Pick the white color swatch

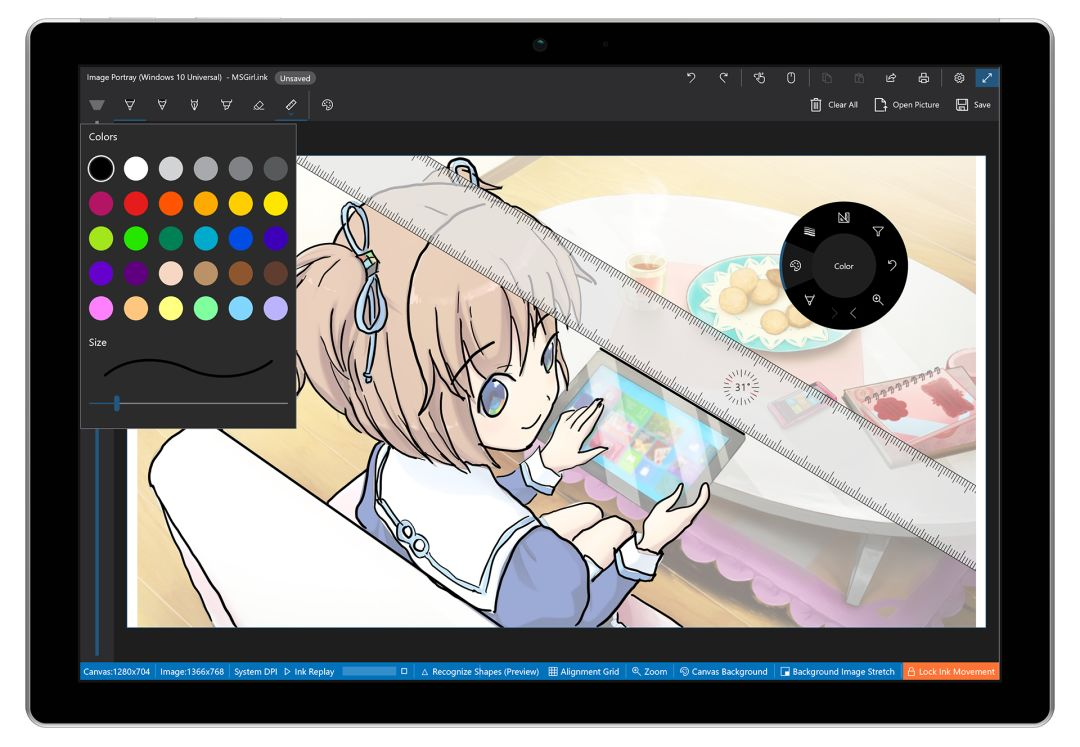pyautogui.click(x=136, y=168)
